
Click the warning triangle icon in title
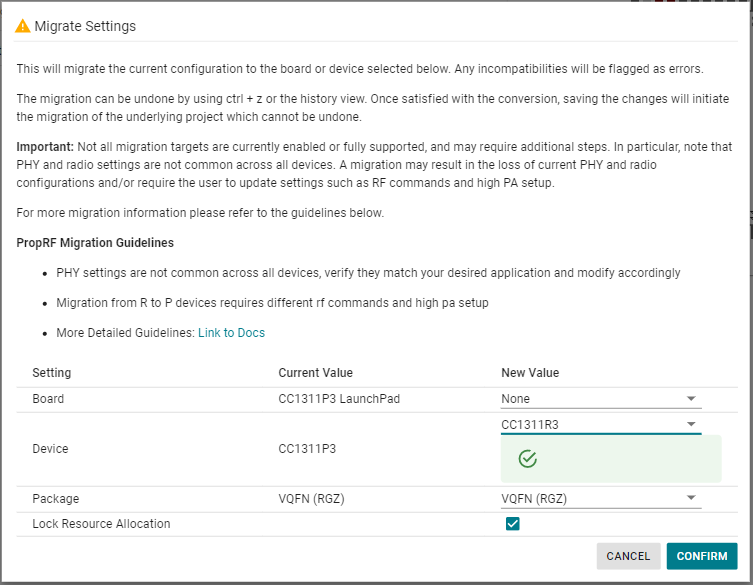click(22, 26)
